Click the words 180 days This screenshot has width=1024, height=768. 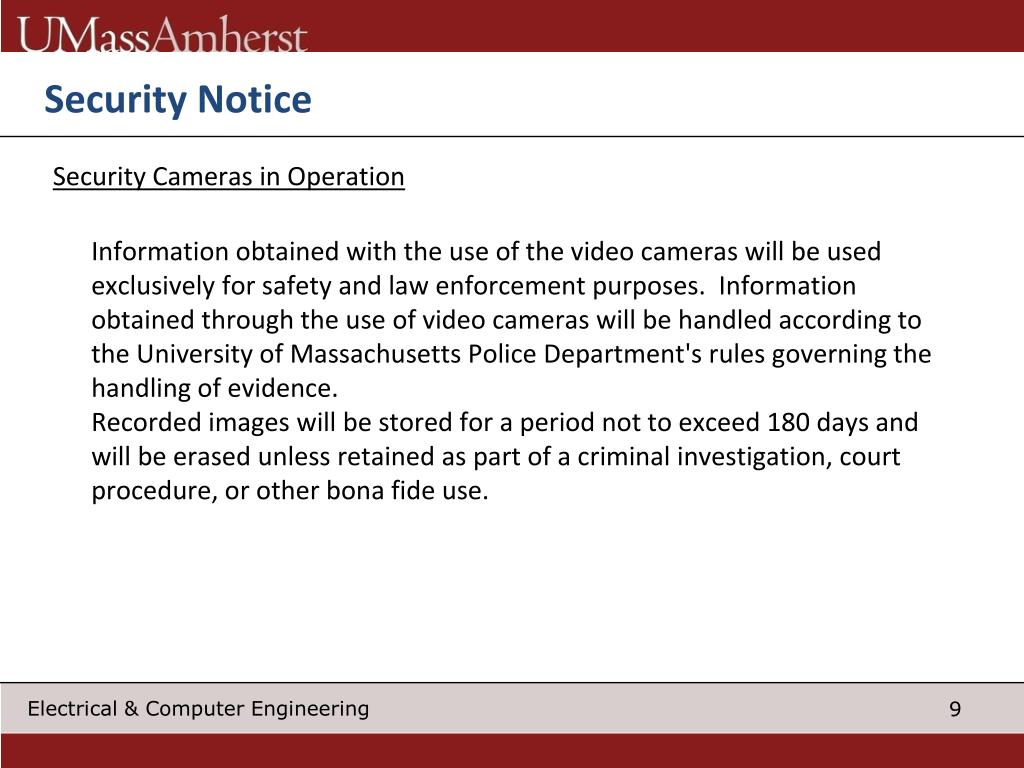point(818,422)
